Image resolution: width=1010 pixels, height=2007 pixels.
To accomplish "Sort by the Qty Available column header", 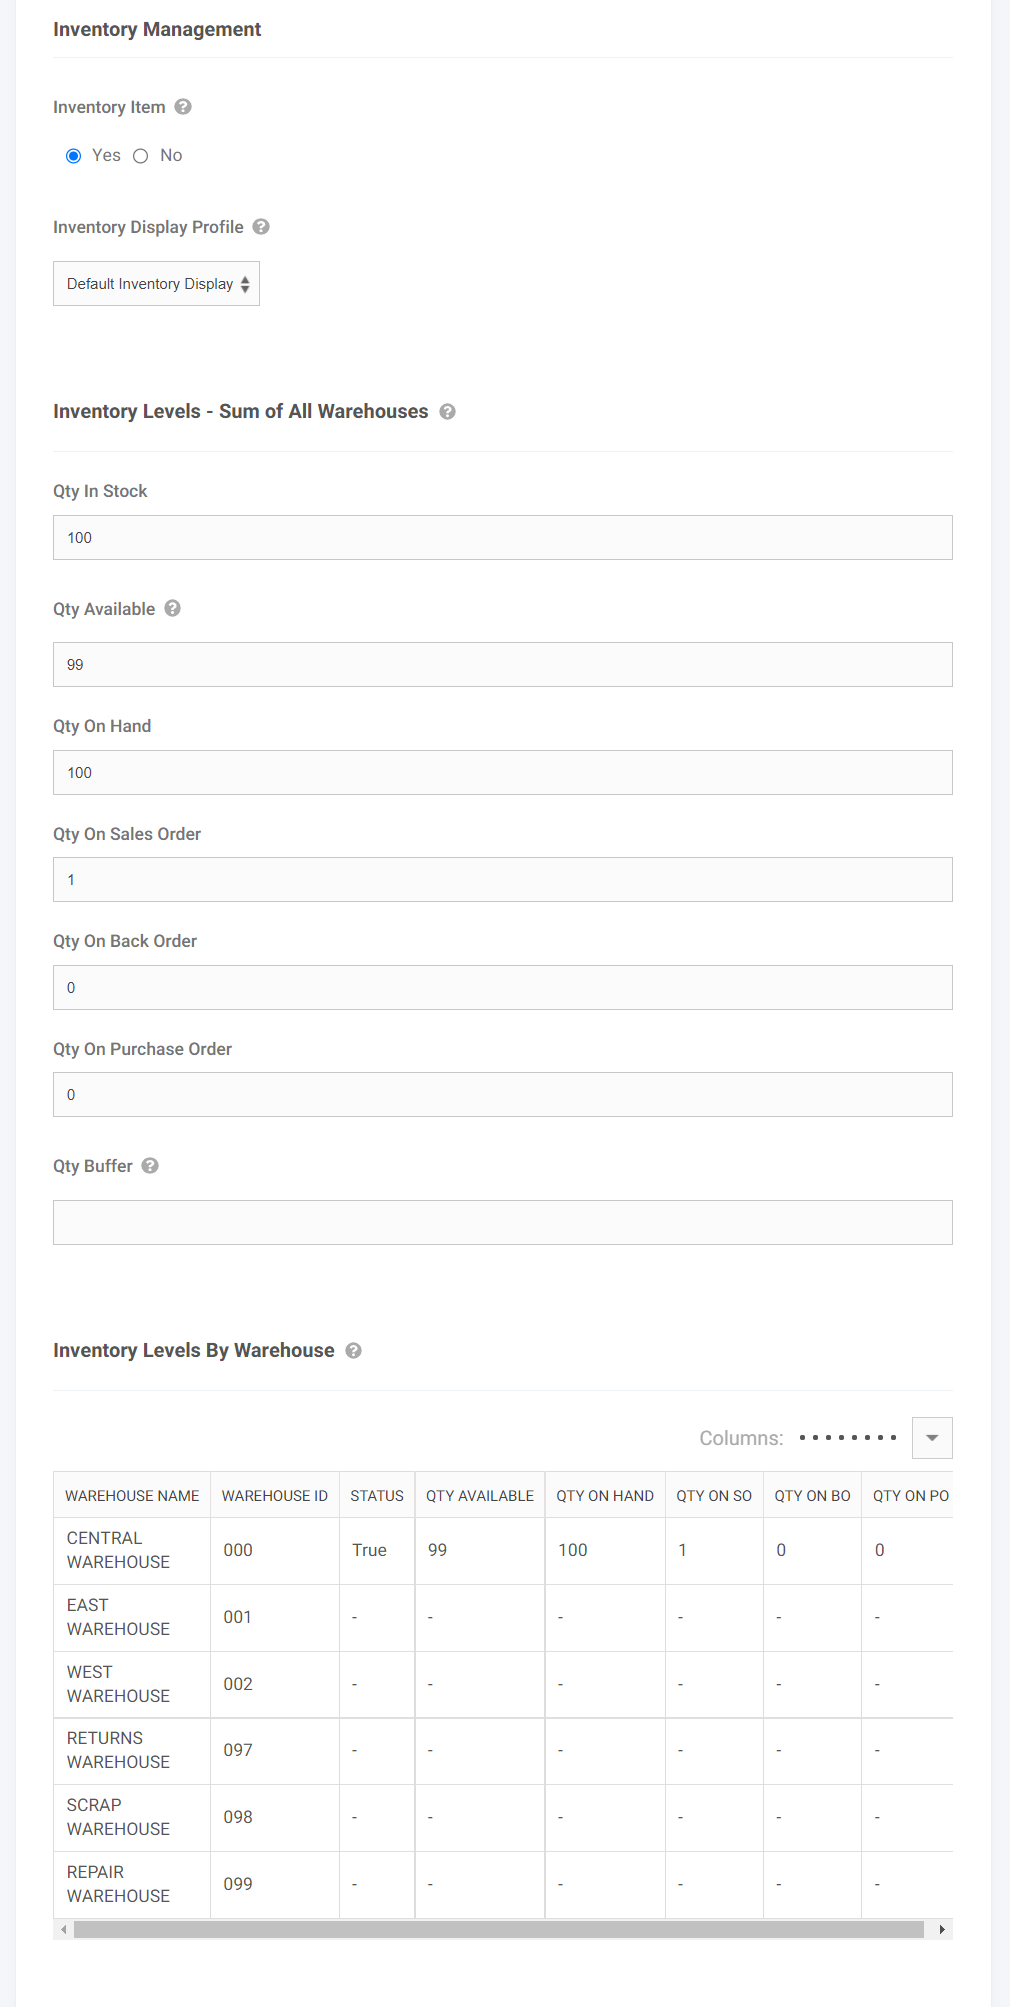I will click(x=480, y=1496).
